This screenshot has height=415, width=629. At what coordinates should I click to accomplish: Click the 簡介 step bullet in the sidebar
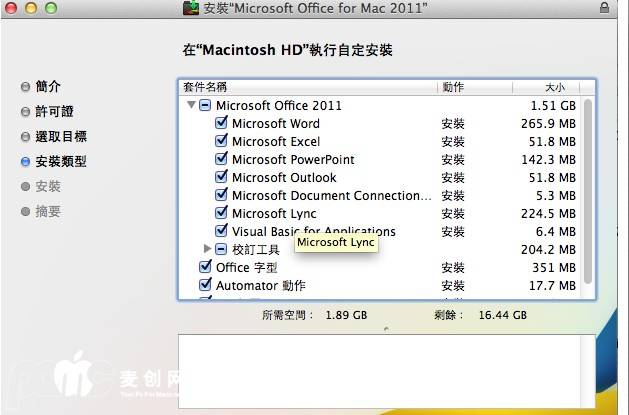pos(26,87)
